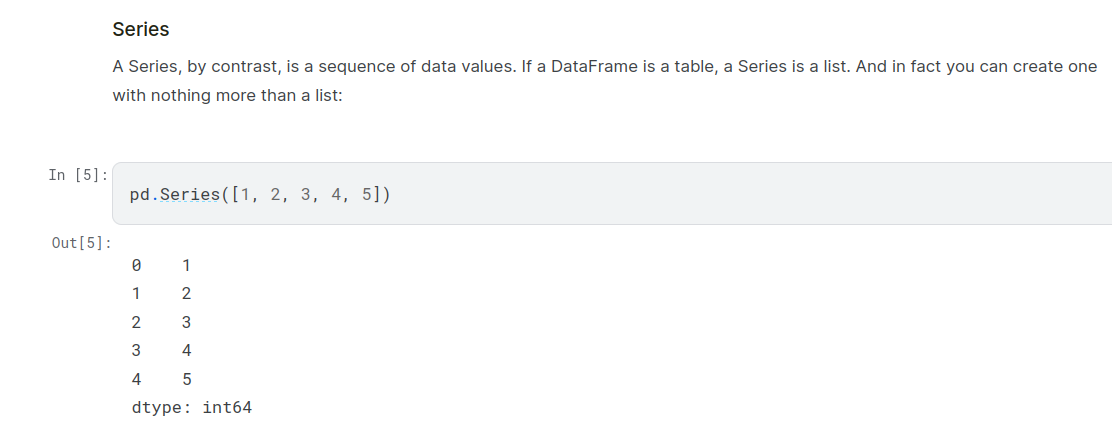1112x433 pixels.
Task: Click value 5 in last output row
Action: (x=186, y=379)
